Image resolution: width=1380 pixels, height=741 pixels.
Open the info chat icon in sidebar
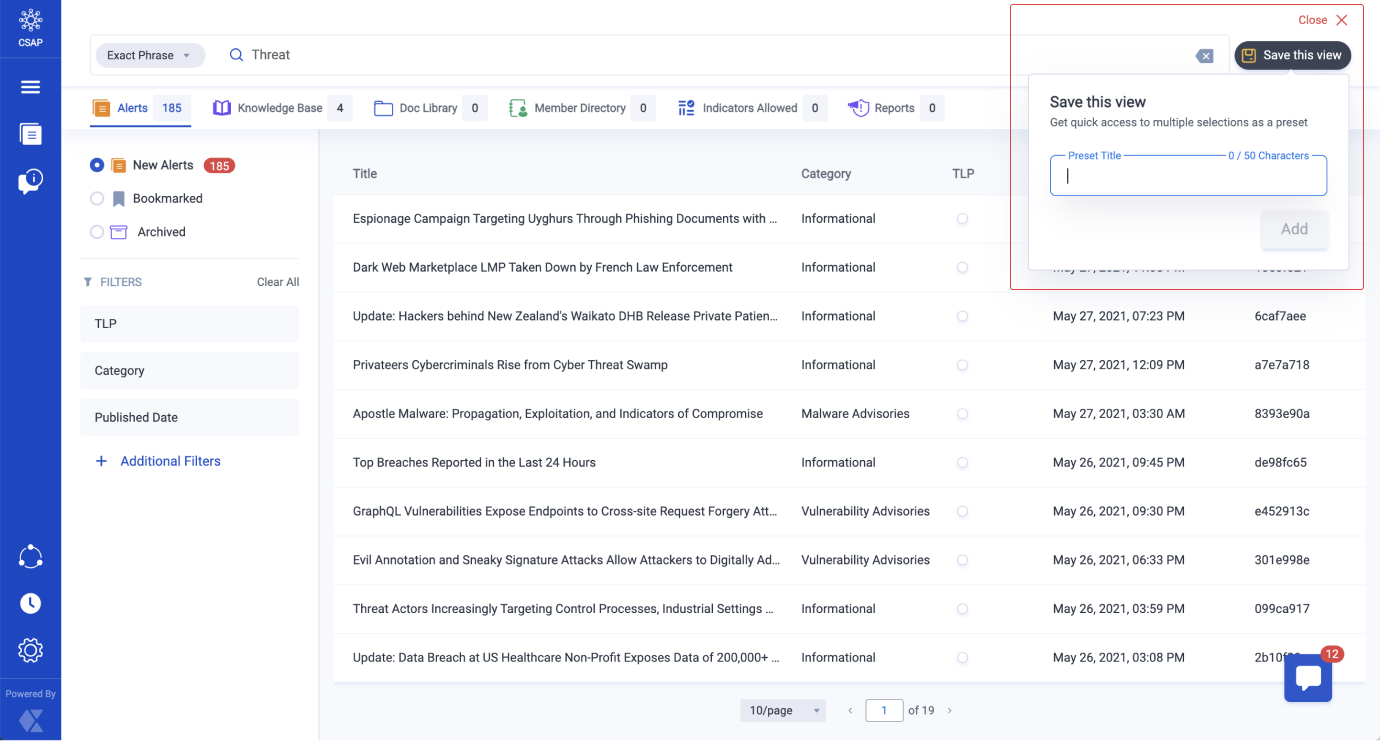tap(30, 181)
